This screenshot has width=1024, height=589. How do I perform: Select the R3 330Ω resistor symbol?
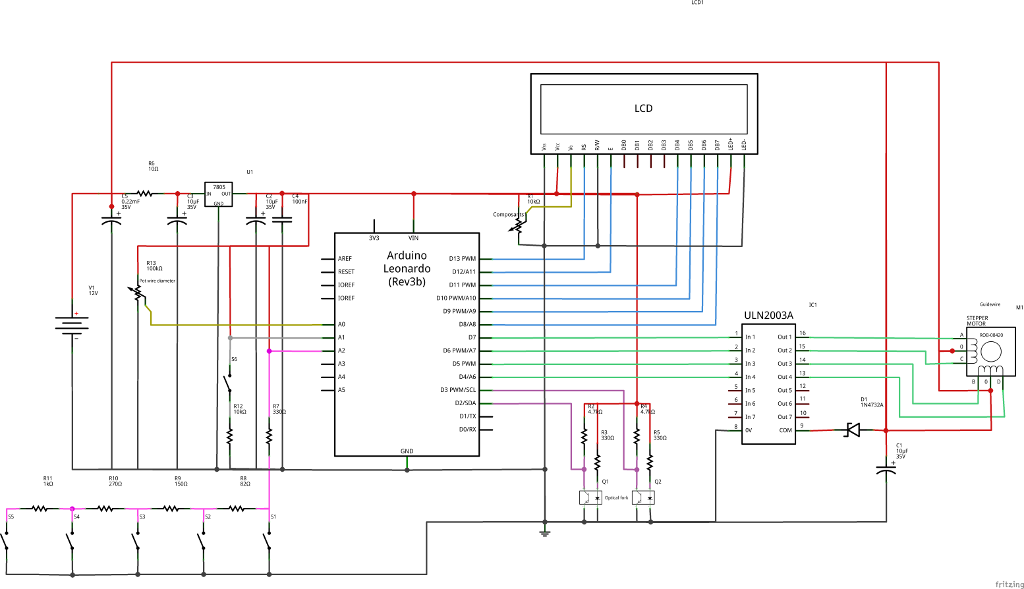[x=598, y=462]
